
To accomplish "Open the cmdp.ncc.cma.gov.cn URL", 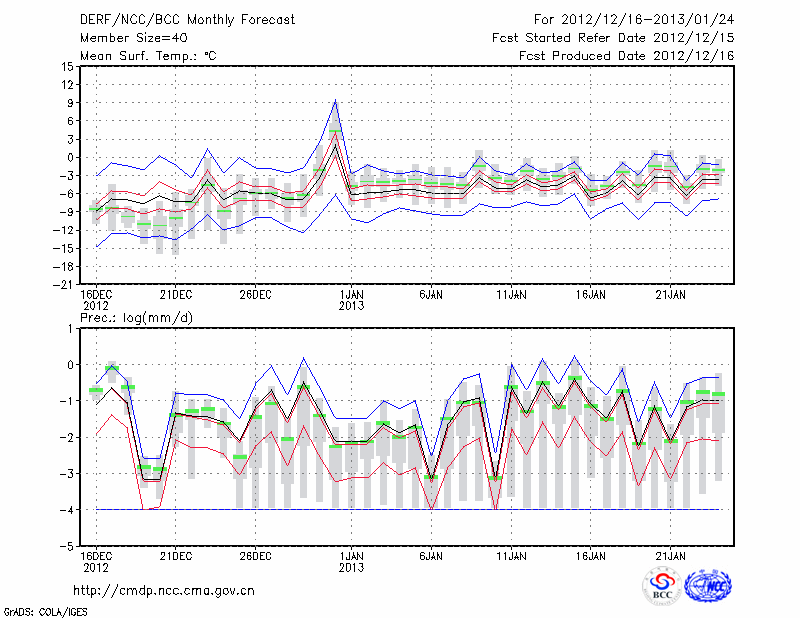I will coord(165,591).
